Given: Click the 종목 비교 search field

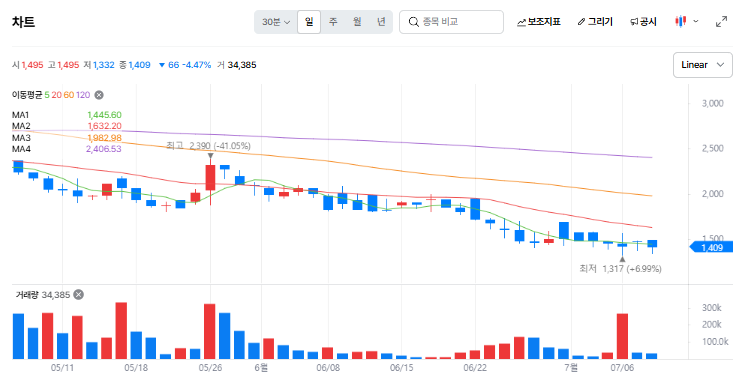Looking at the screenshot, I should (x=451, y=22).
